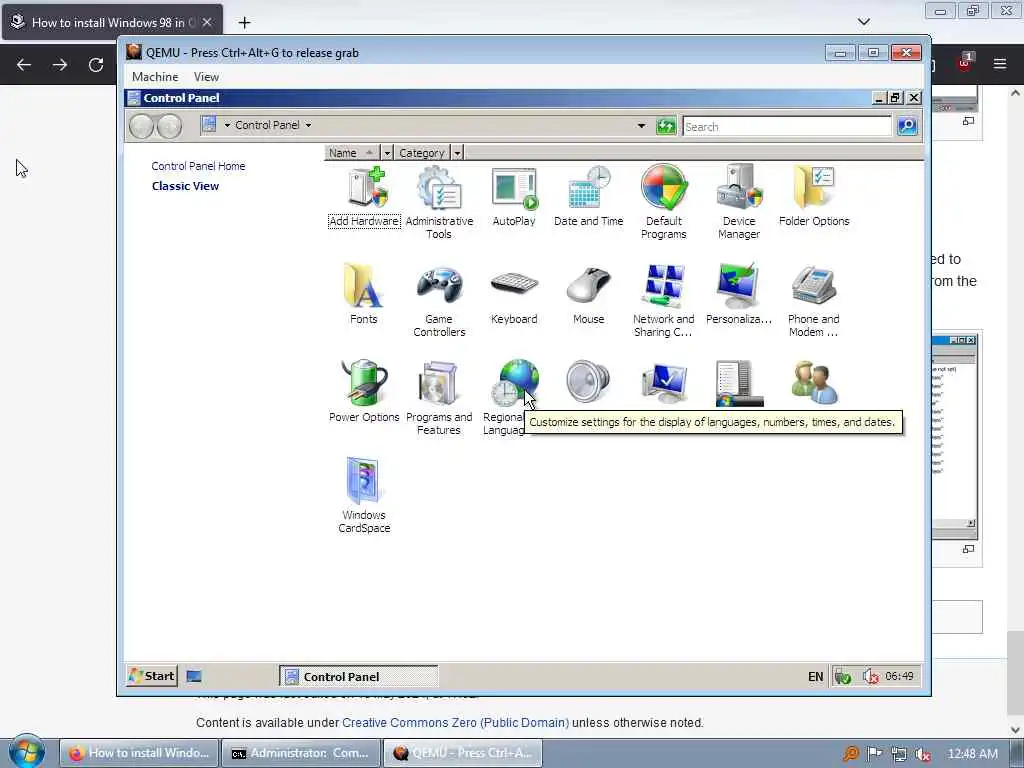Open a new browser tab
The height and width of the screenshot is (768, 1024).
(x=244, y=23)
